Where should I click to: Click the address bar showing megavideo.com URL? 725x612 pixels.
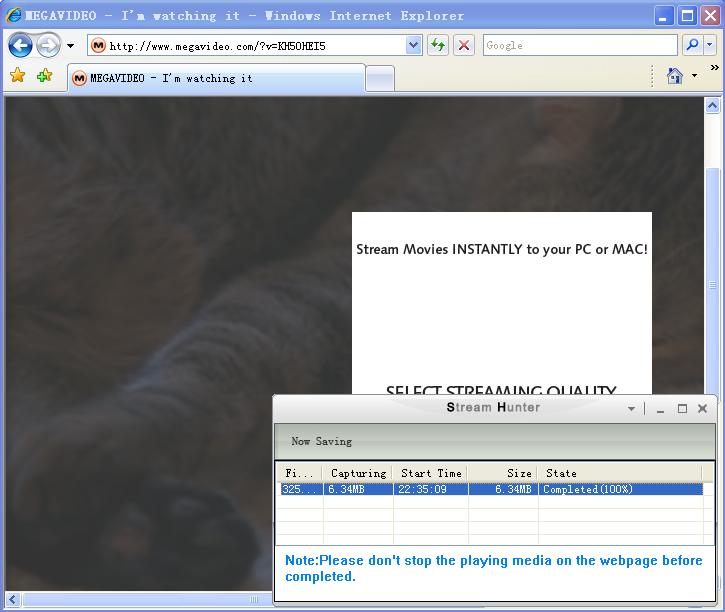(254, 46)
